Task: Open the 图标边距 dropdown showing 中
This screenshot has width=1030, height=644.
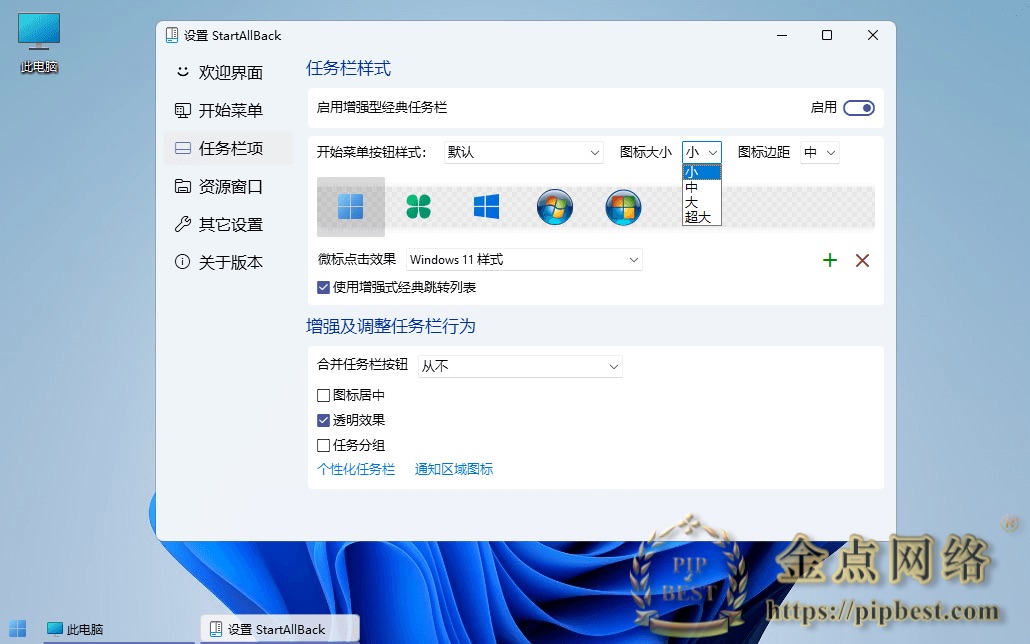Action: coord(820,152)
